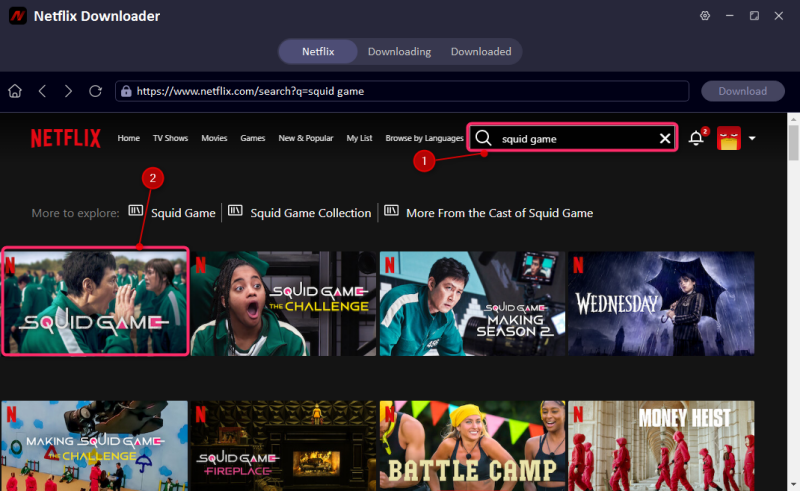Expand the profile dropdown arrow

click(x=752, y=138)
